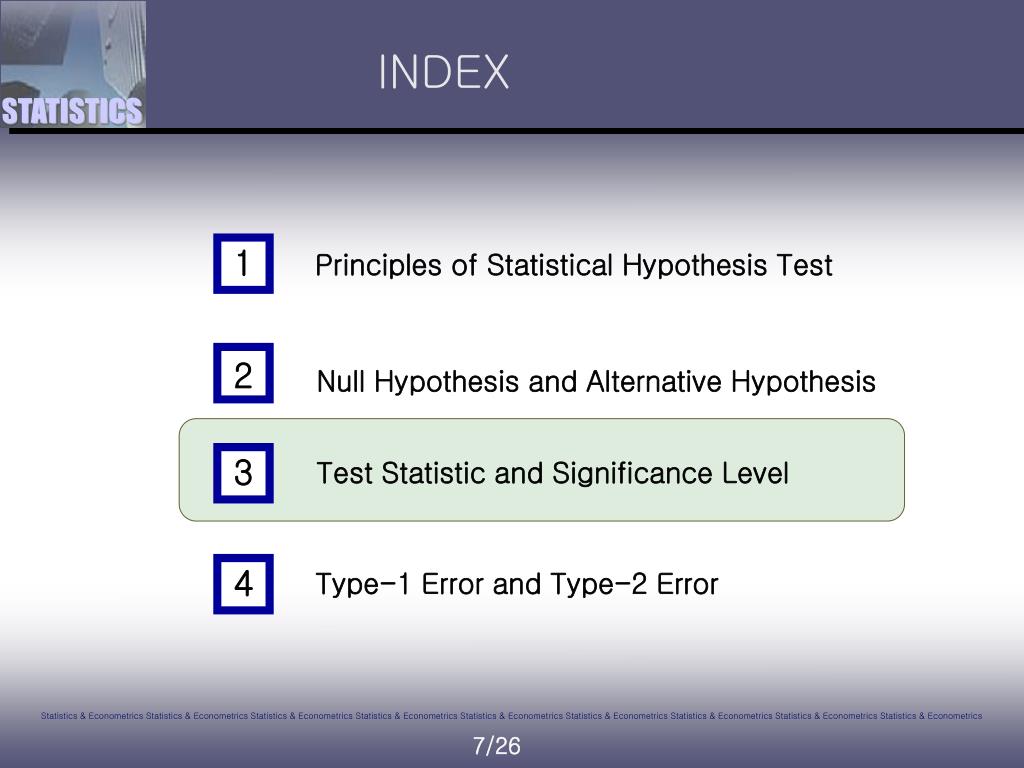The width and height of the screenshot is (1024, 768).
Task: Click the 7/26 page number
Action: tap(497, 746)
